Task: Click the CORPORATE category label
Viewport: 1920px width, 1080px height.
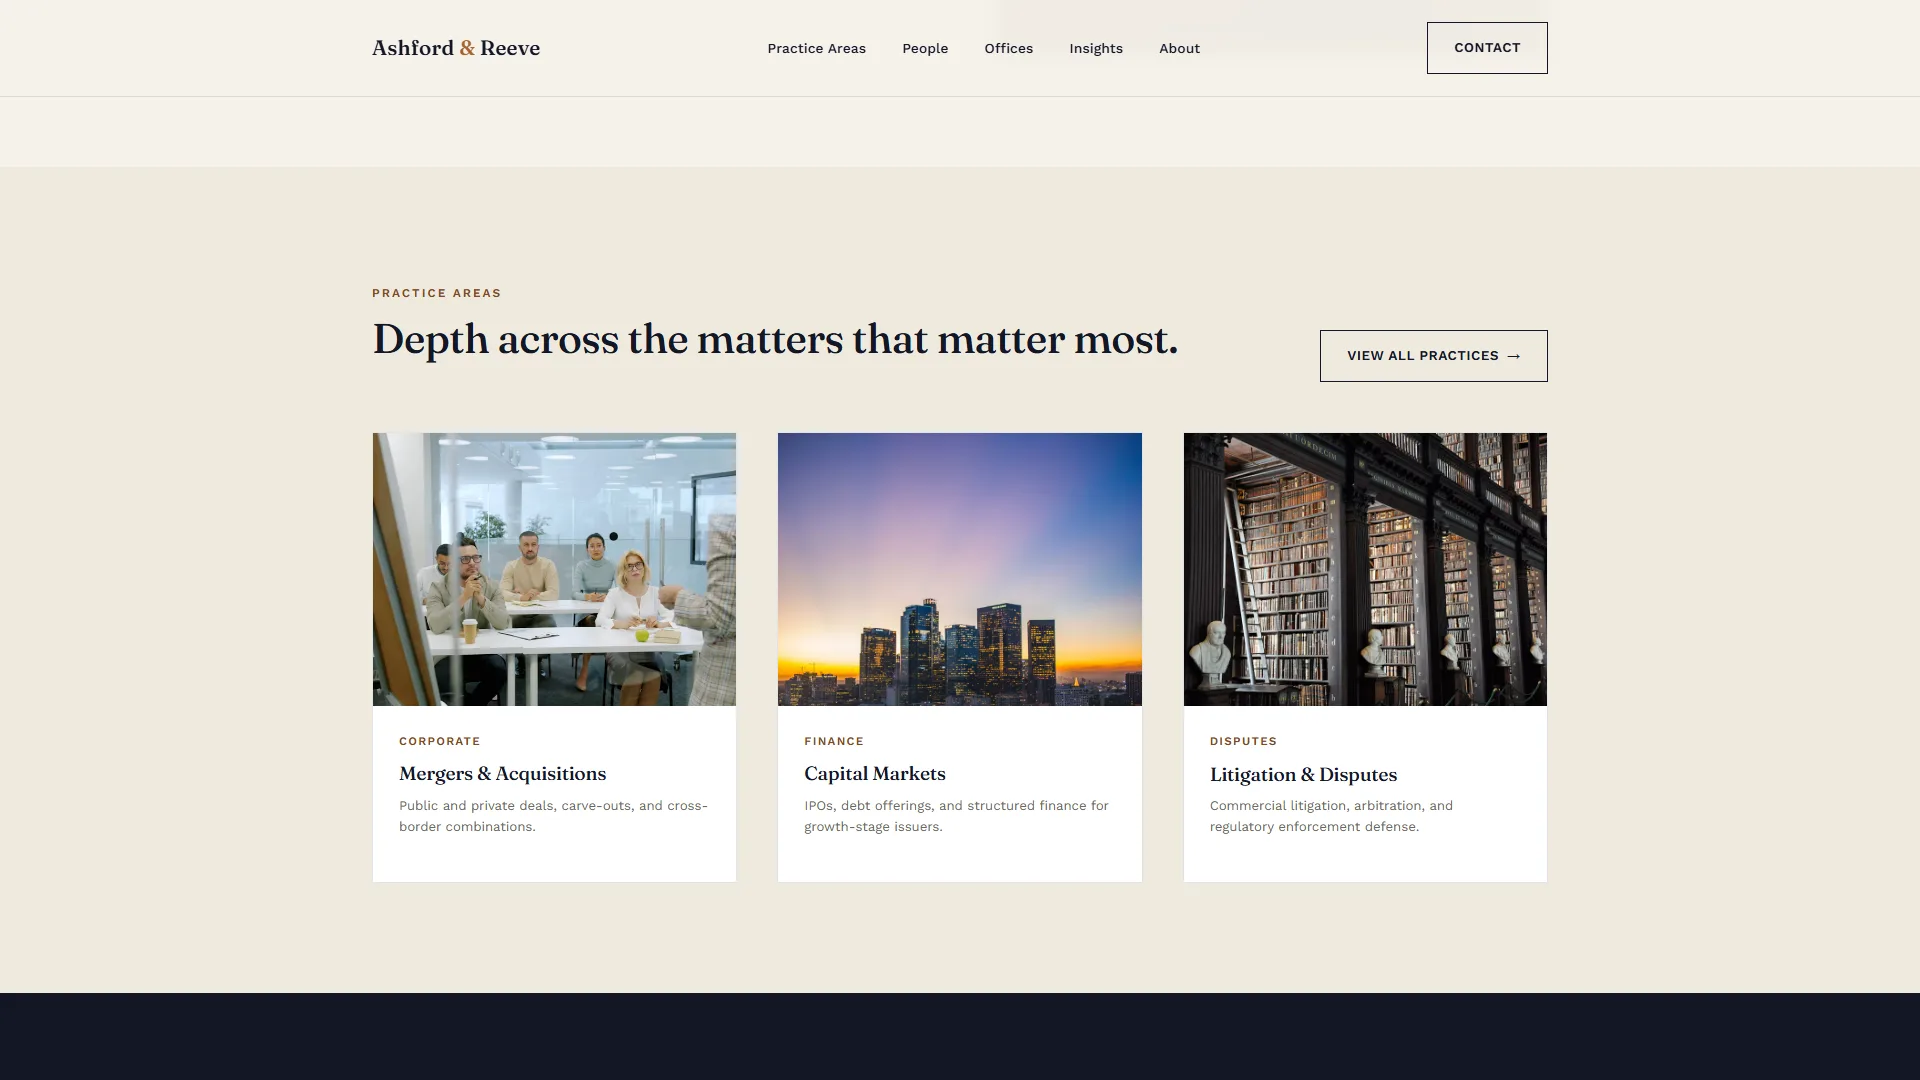Action: point(439,741)
